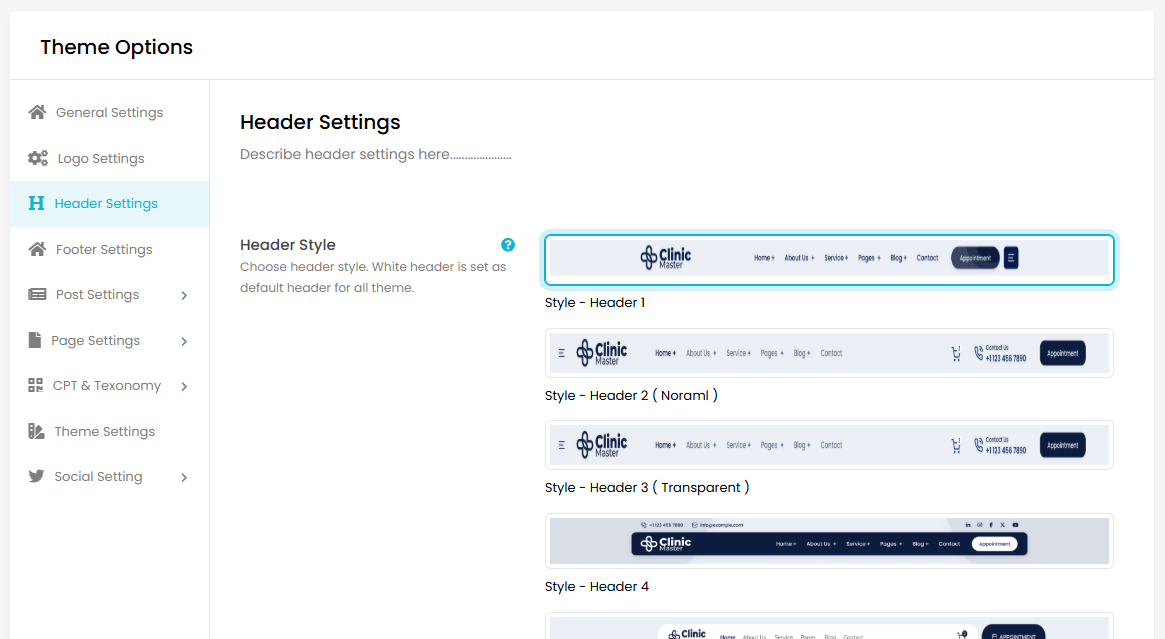Click the General Settings home icon
Viewport: 1165px width, 639px height.
point(37,112)
